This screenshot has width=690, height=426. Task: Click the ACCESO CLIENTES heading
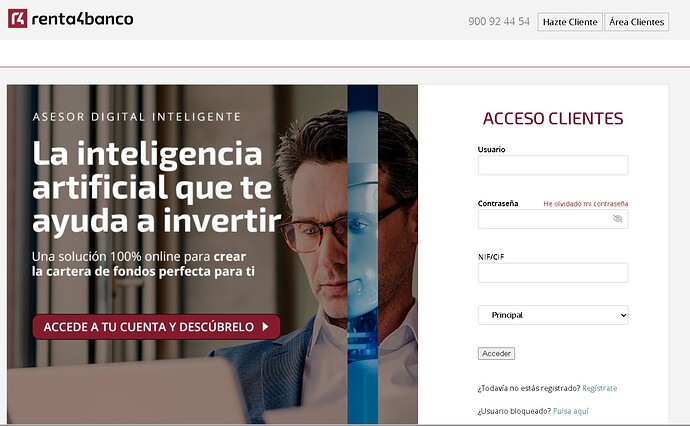click(x=553, y=118)
